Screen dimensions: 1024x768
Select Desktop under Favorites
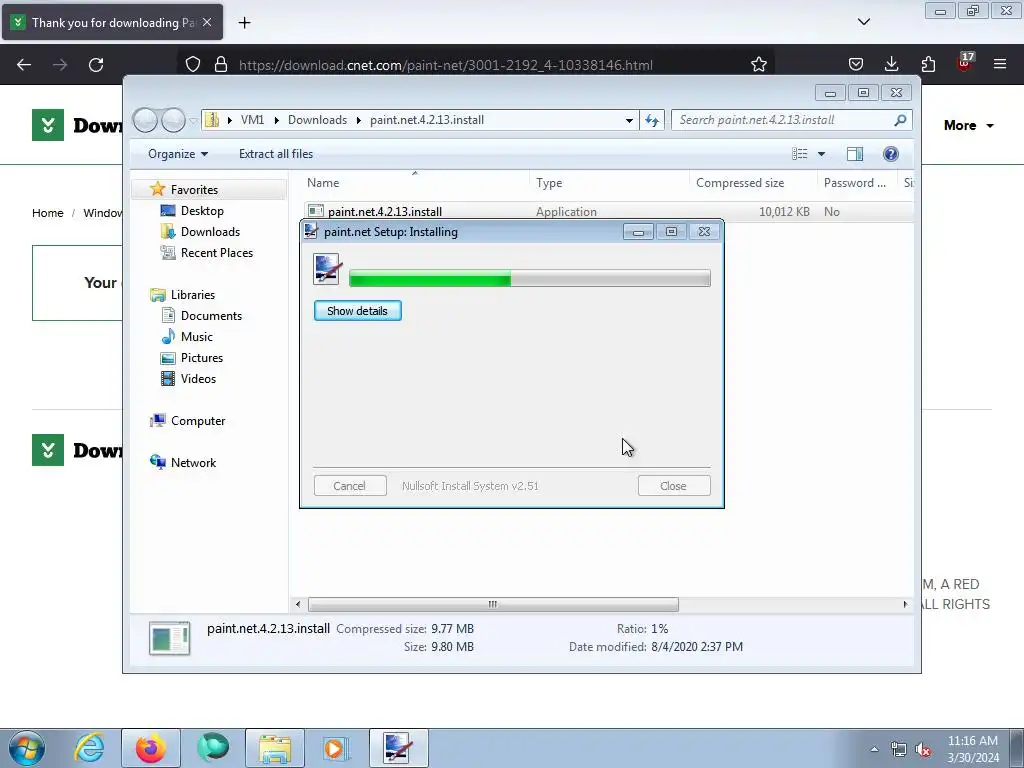(202, 211)
